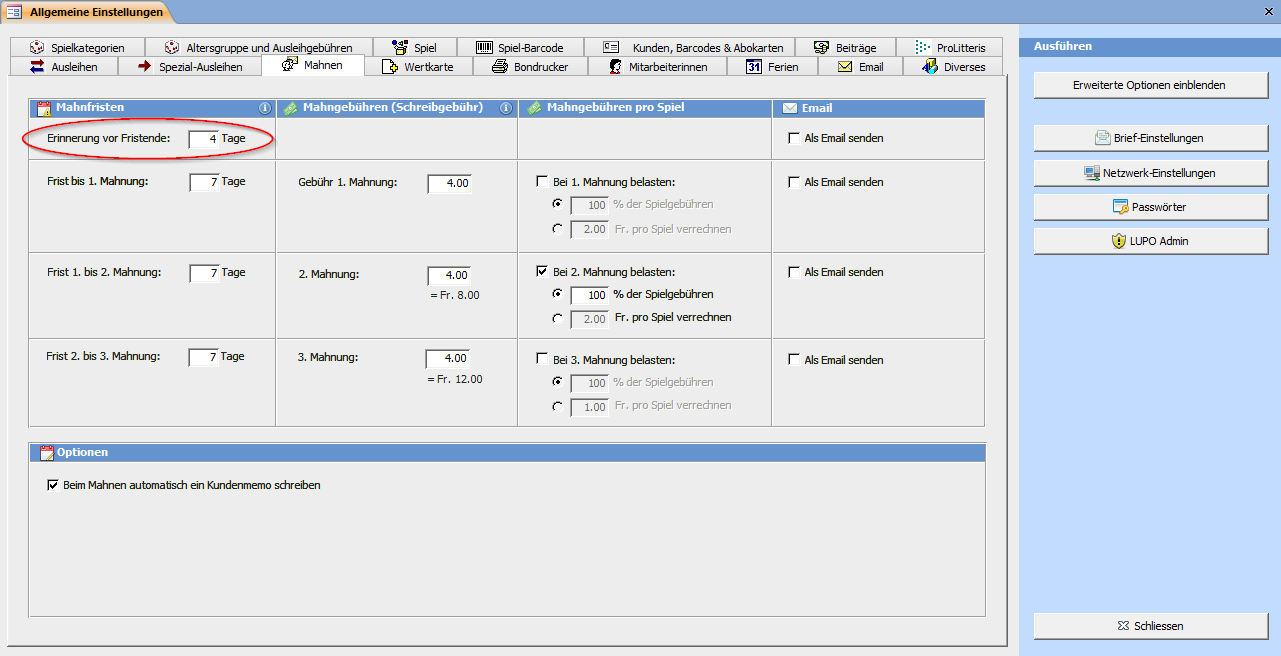Click percent field under 2. Mahnung belasten
This screenshot has height=656, width=1281.
[x=590, y=296]
